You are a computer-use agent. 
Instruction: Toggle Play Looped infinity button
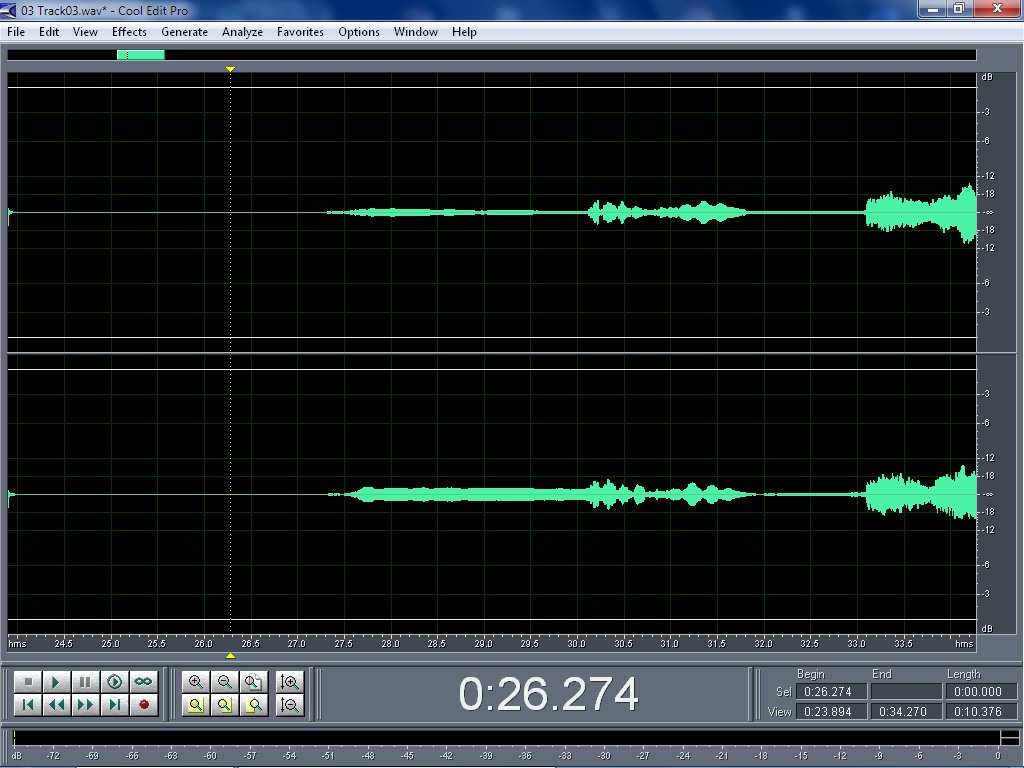click(x=143, y=682)
